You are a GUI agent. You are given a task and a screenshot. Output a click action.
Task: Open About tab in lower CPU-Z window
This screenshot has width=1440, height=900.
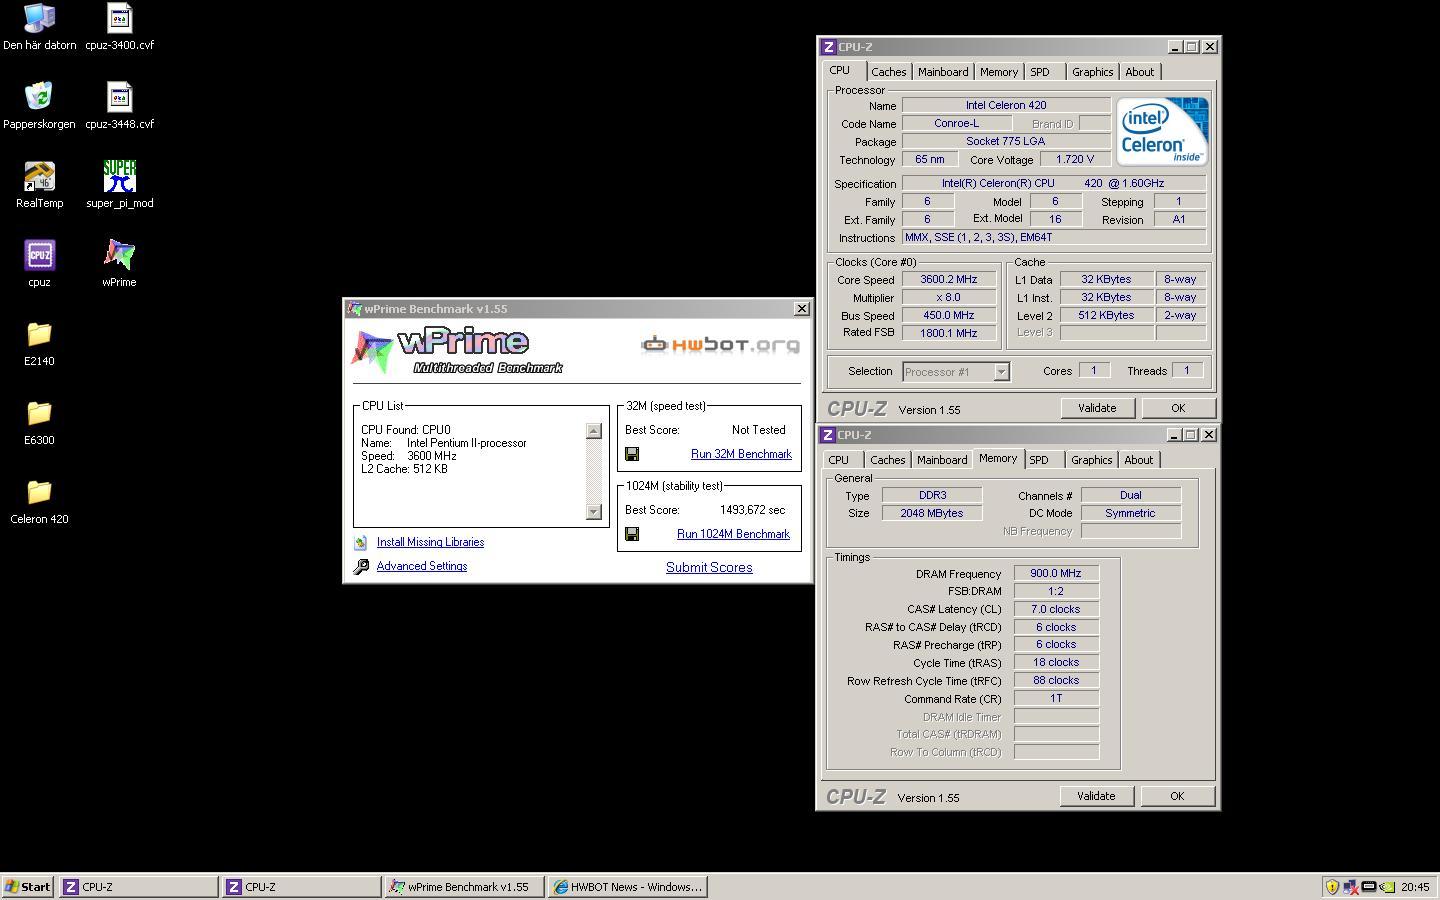pyautogui.click(x=1138, y=460)
